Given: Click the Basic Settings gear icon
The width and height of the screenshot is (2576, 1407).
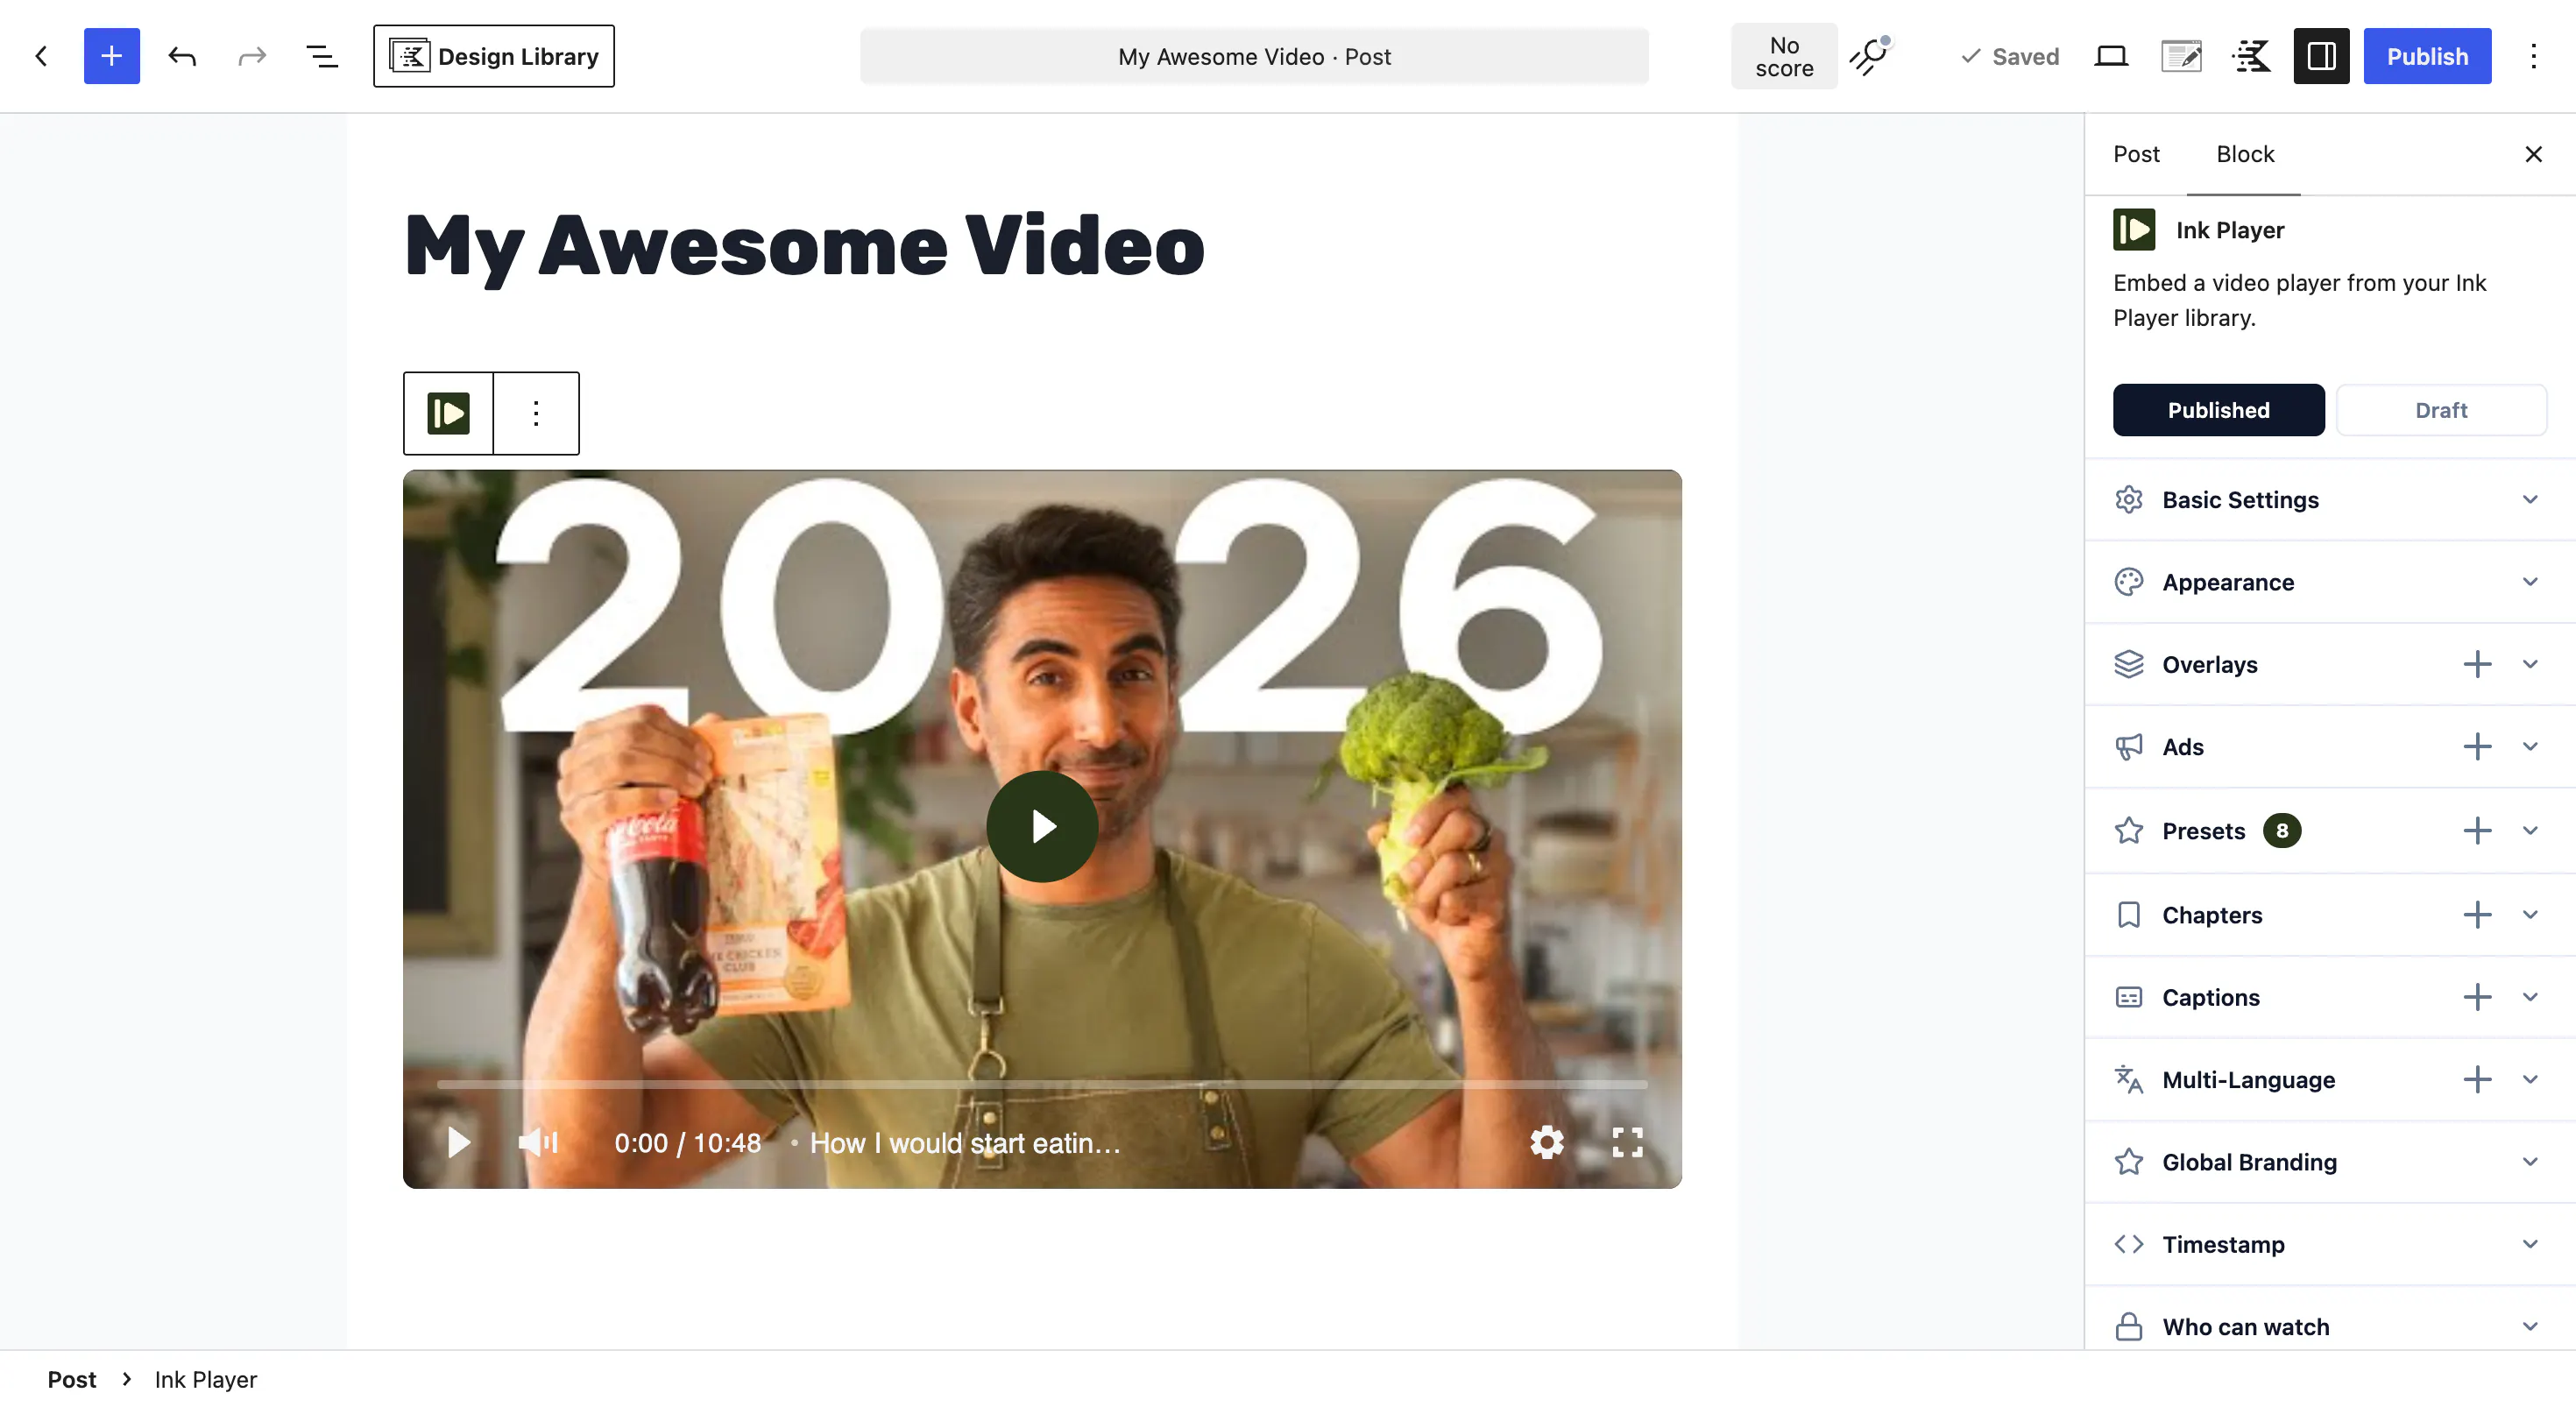Looking at the screenshot, I should [2129, 499].
